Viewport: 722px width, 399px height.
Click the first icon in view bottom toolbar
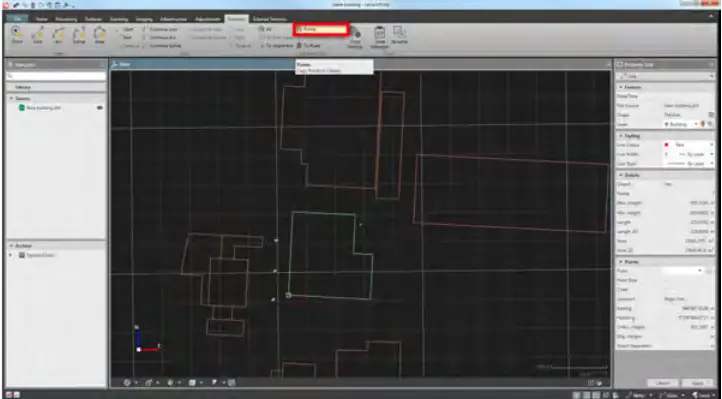point(128,382)
